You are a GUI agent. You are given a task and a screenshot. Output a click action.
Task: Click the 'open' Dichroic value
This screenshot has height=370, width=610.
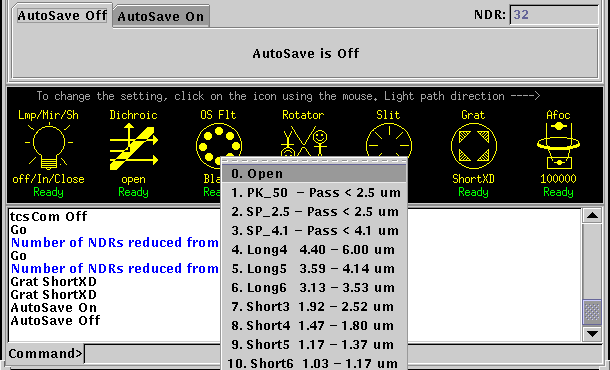[x=133, y=180]
